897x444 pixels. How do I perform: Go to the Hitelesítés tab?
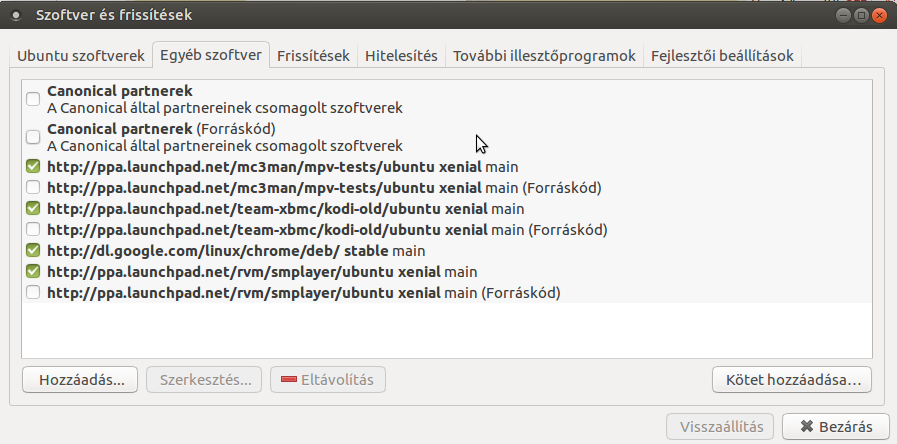click(401, 56)
